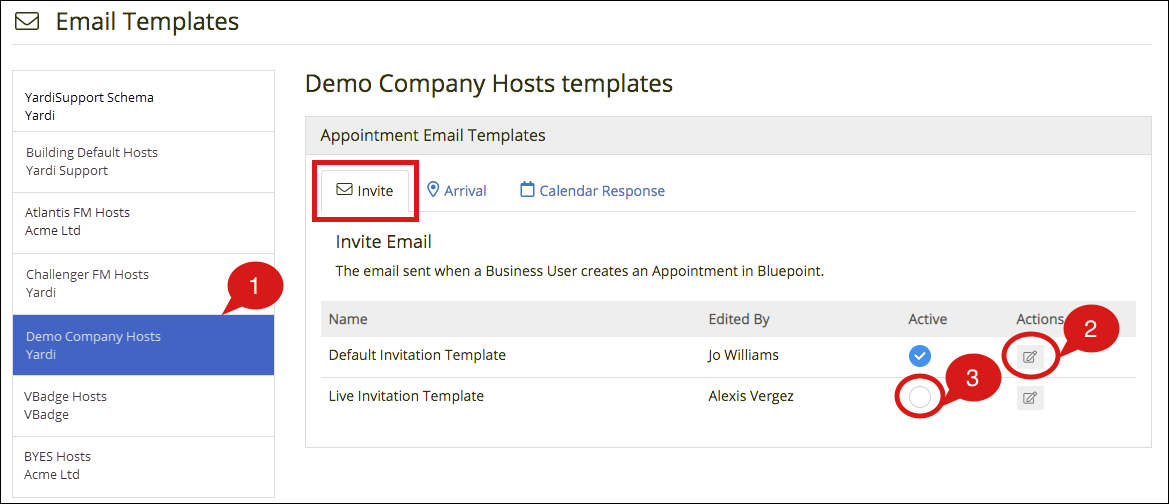This screenshot has height=504, width=1169.
Task: Open Building Default Hosts templates
Action: pos(144,162)
